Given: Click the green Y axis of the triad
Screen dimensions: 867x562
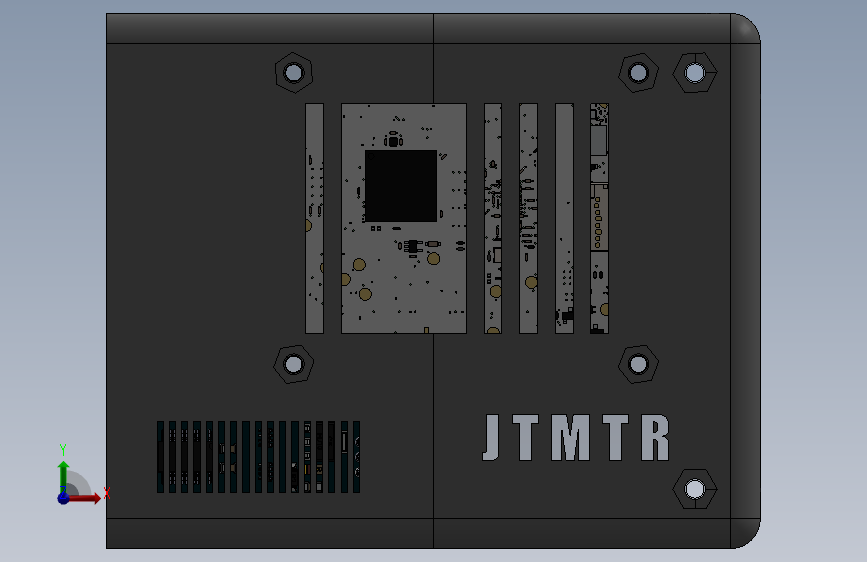Looking at the screenshot, I should pyautogui.click(x=64, y=476).
